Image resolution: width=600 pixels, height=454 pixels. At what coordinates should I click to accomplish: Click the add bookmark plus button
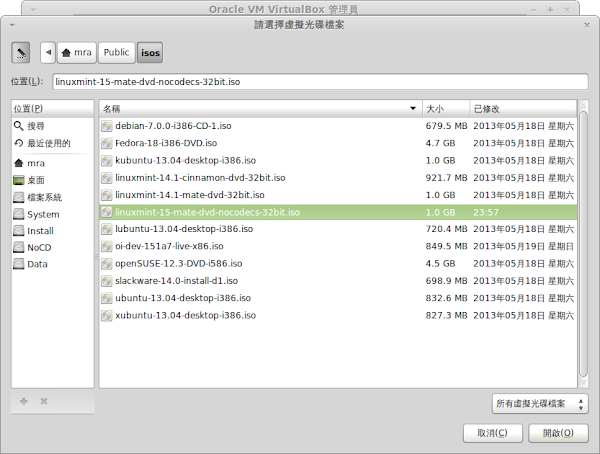pyautogui.click(x=24, y=401)
